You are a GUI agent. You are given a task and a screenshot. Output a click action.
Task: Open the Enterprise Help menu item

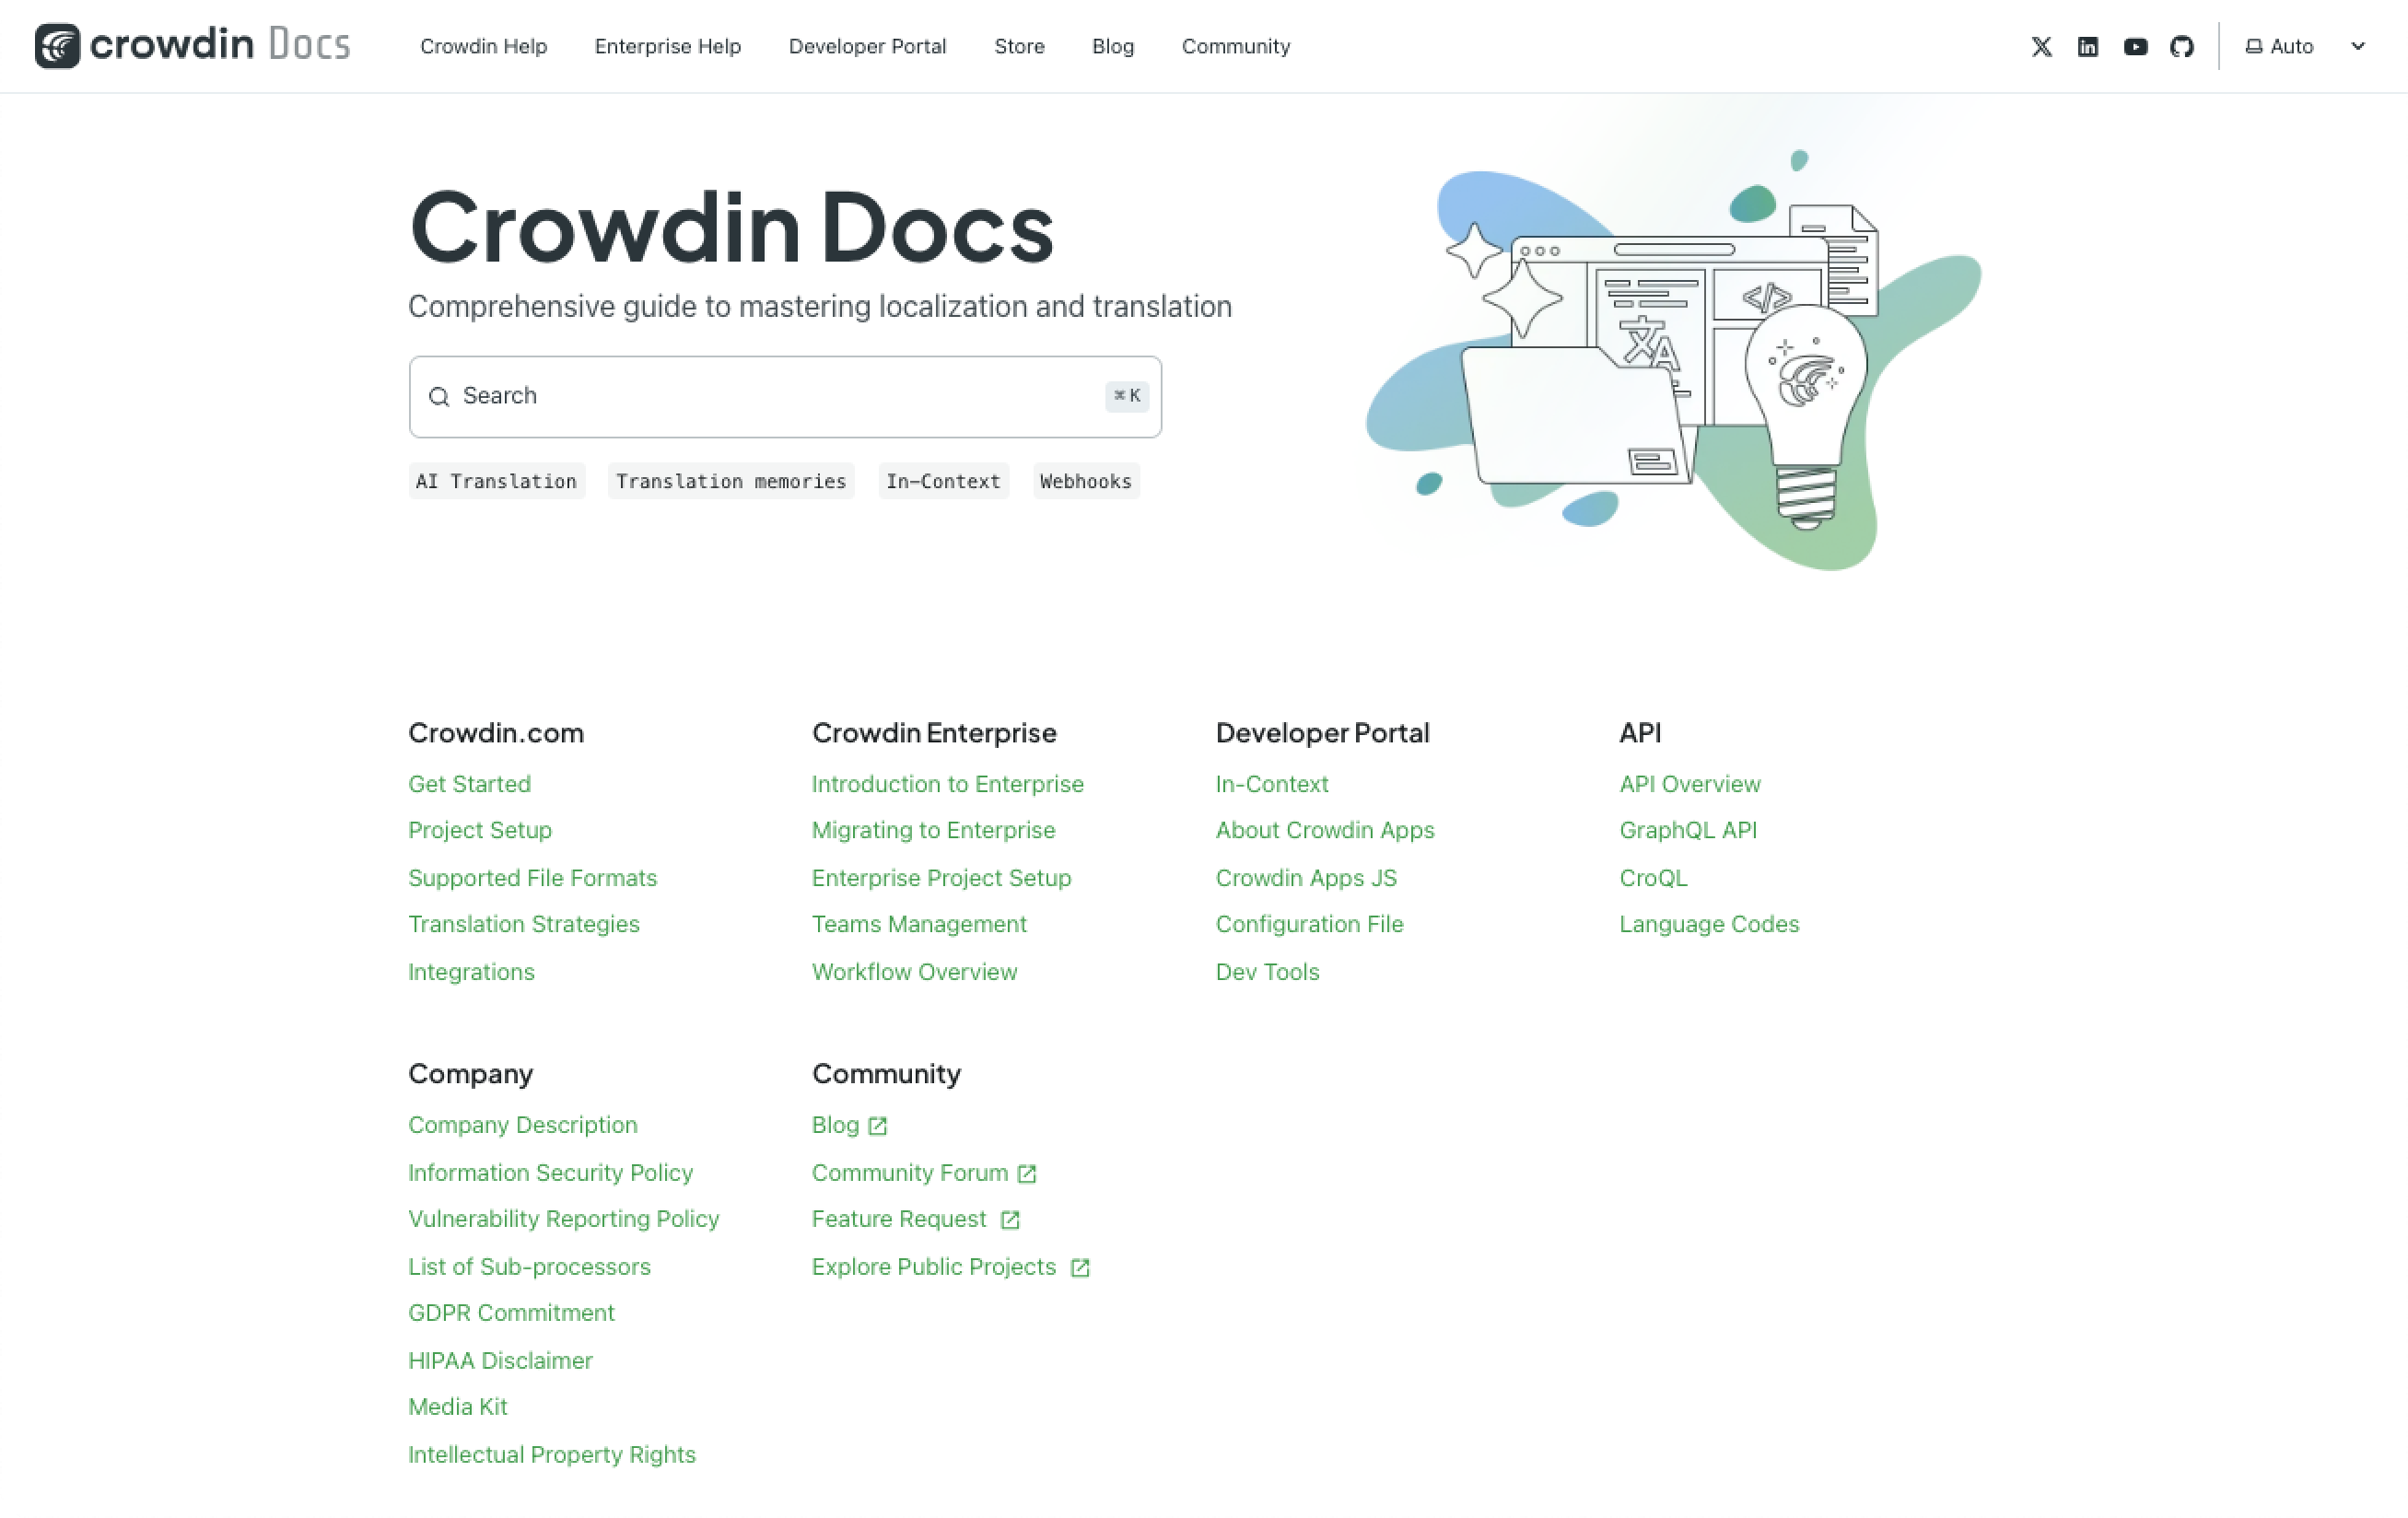coord(668,45)
